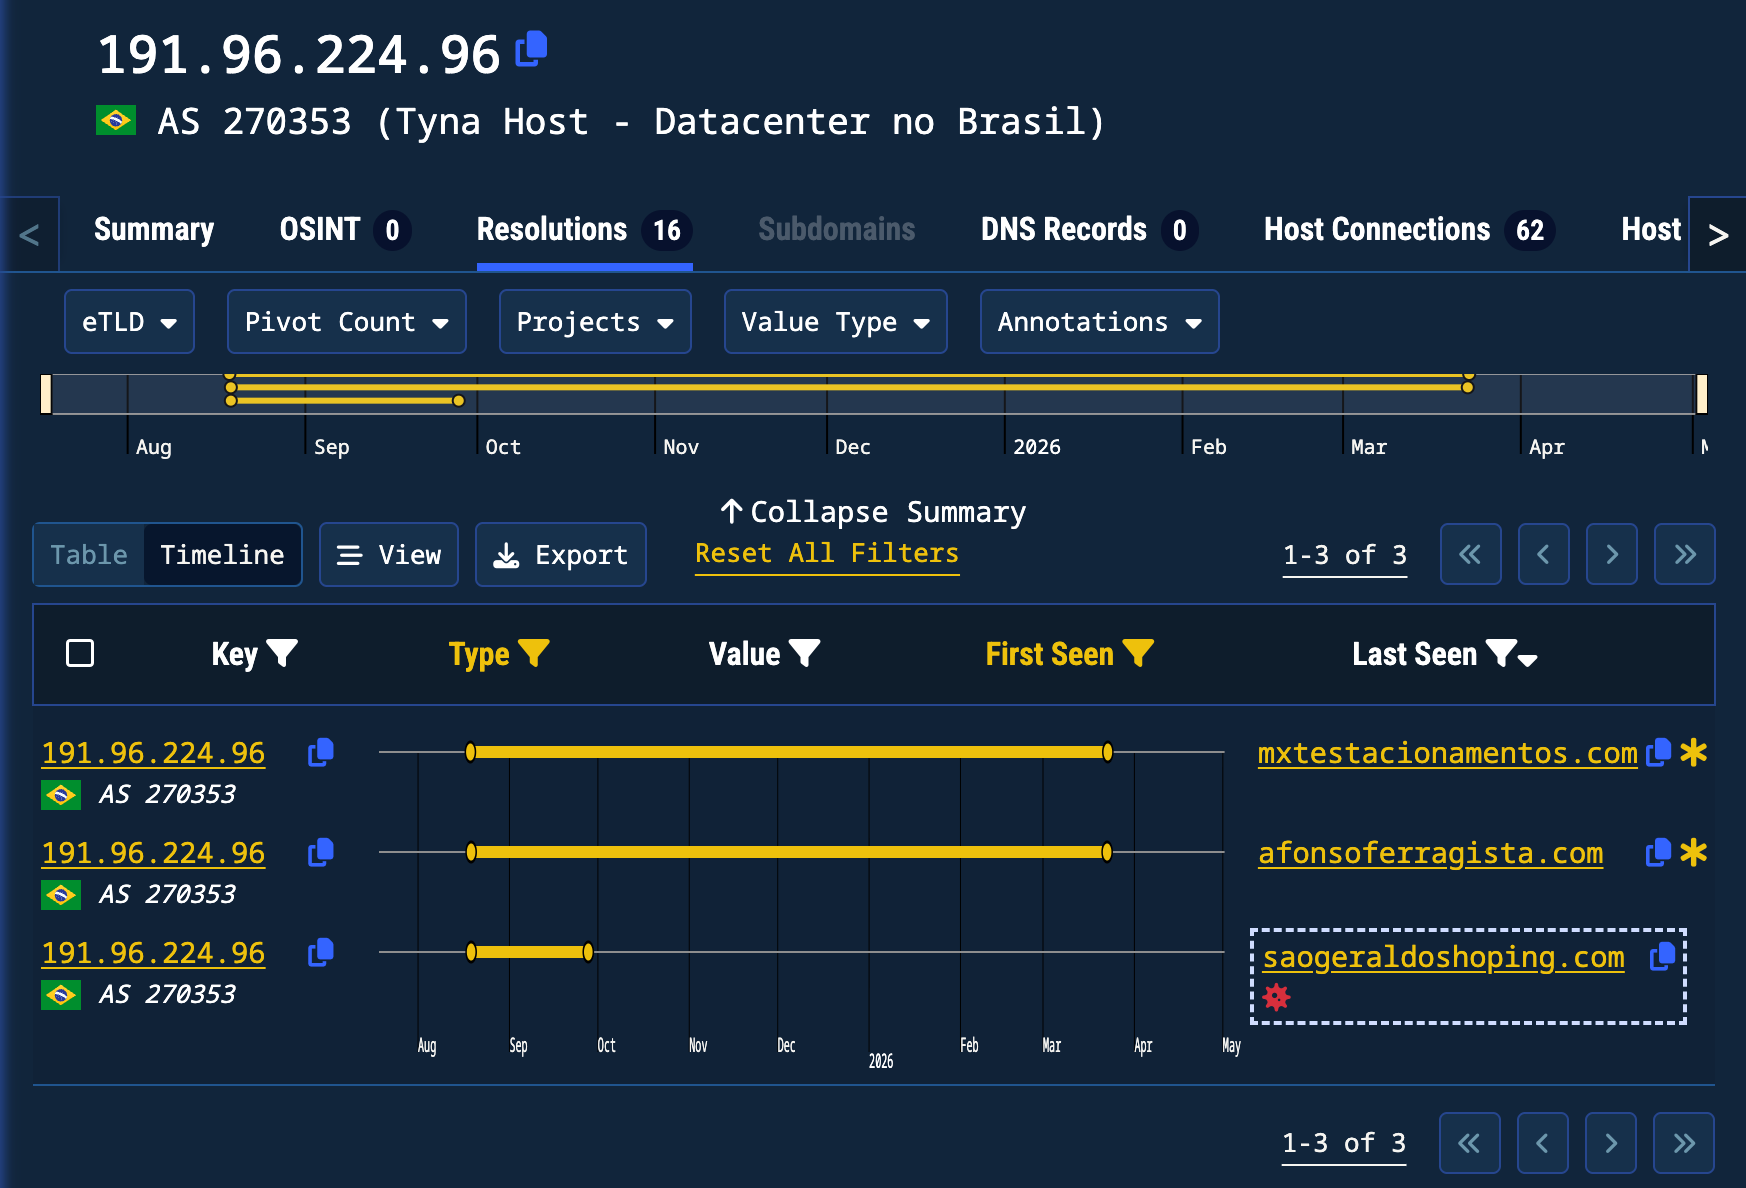This screenshot has height=1188, width=1746.
Task: Copy afonsoferragista.com domain value
Action: click(1658, 852)
